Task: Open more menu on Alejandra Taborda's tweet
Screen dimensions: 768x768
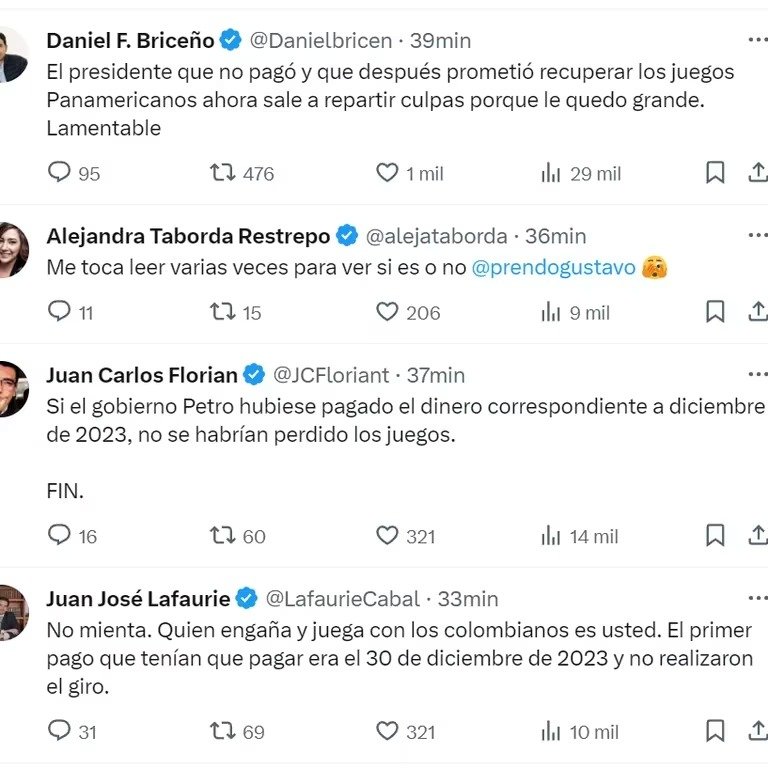Action: click(758, 236)
